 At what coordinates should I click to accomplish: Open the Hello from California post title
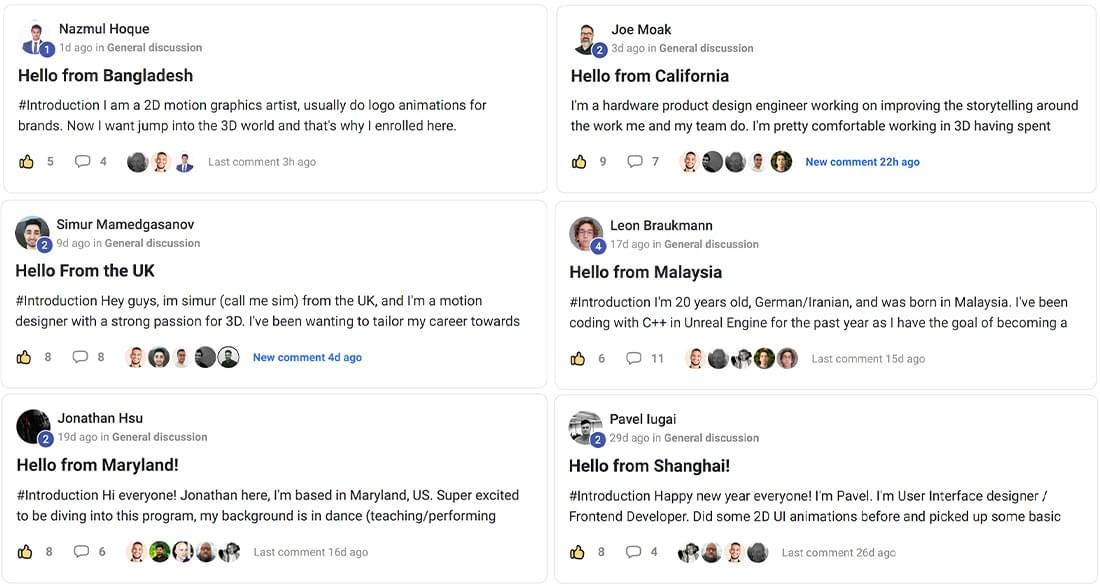[x=650, y=76]
